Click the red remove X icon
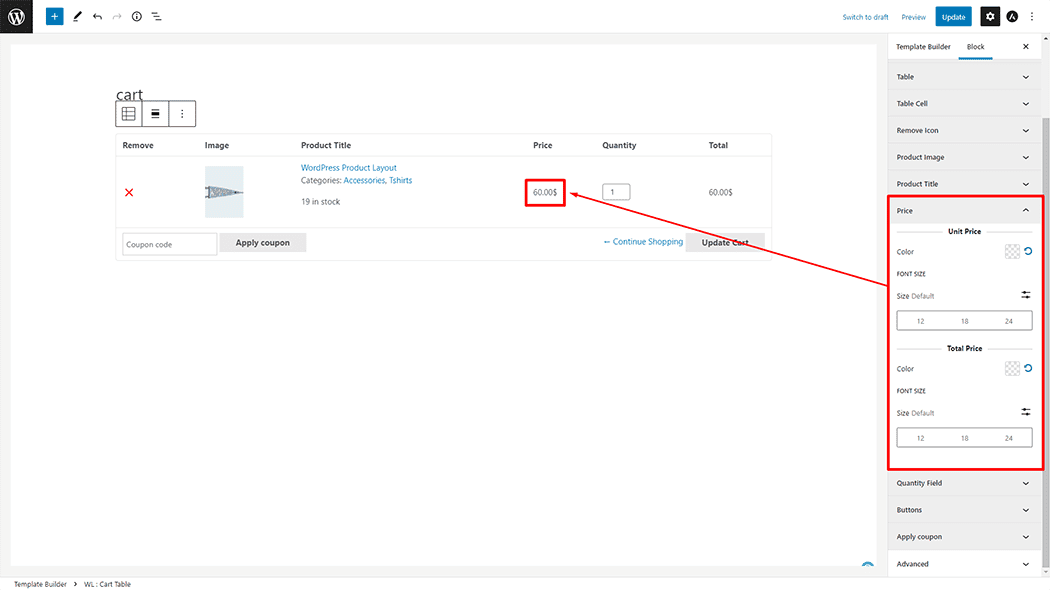This screenshot has width=1050, height=590. pos(129,192)
